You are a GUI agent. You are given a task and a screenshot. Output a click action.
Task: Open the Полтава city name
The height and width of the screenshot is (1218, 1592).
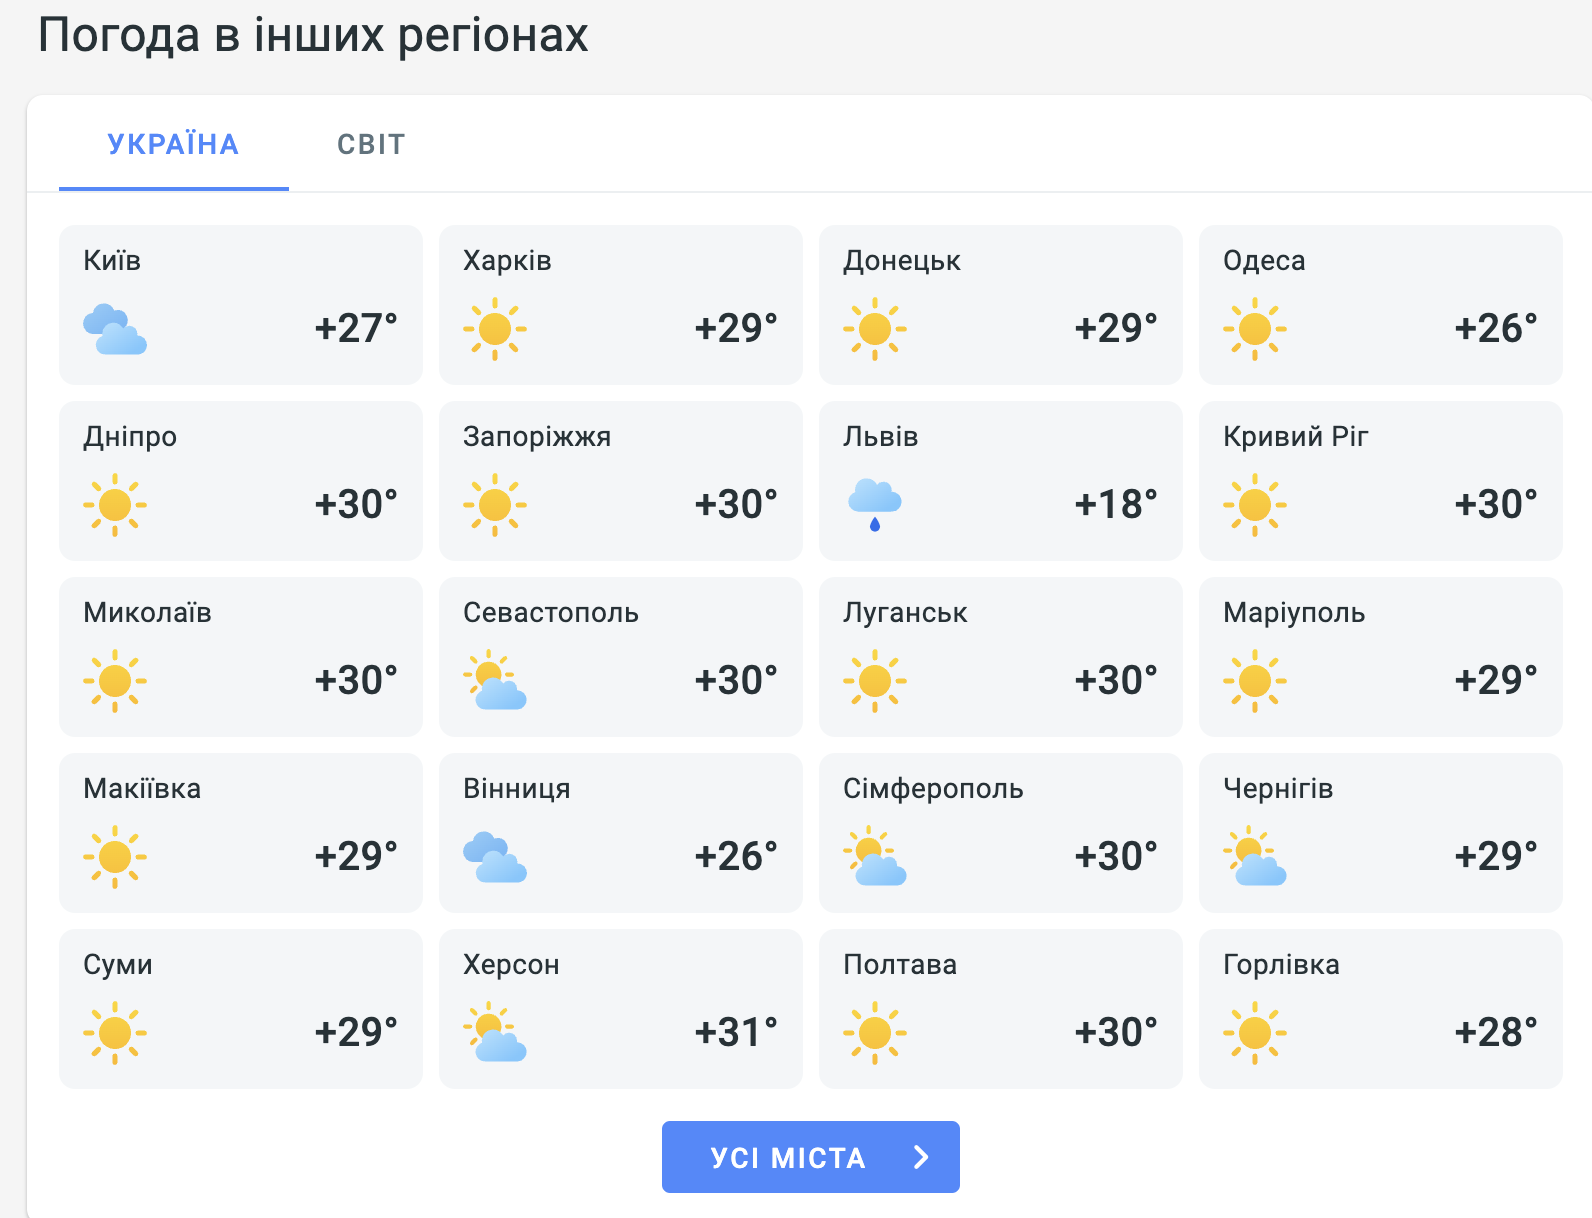click(900, 965)
